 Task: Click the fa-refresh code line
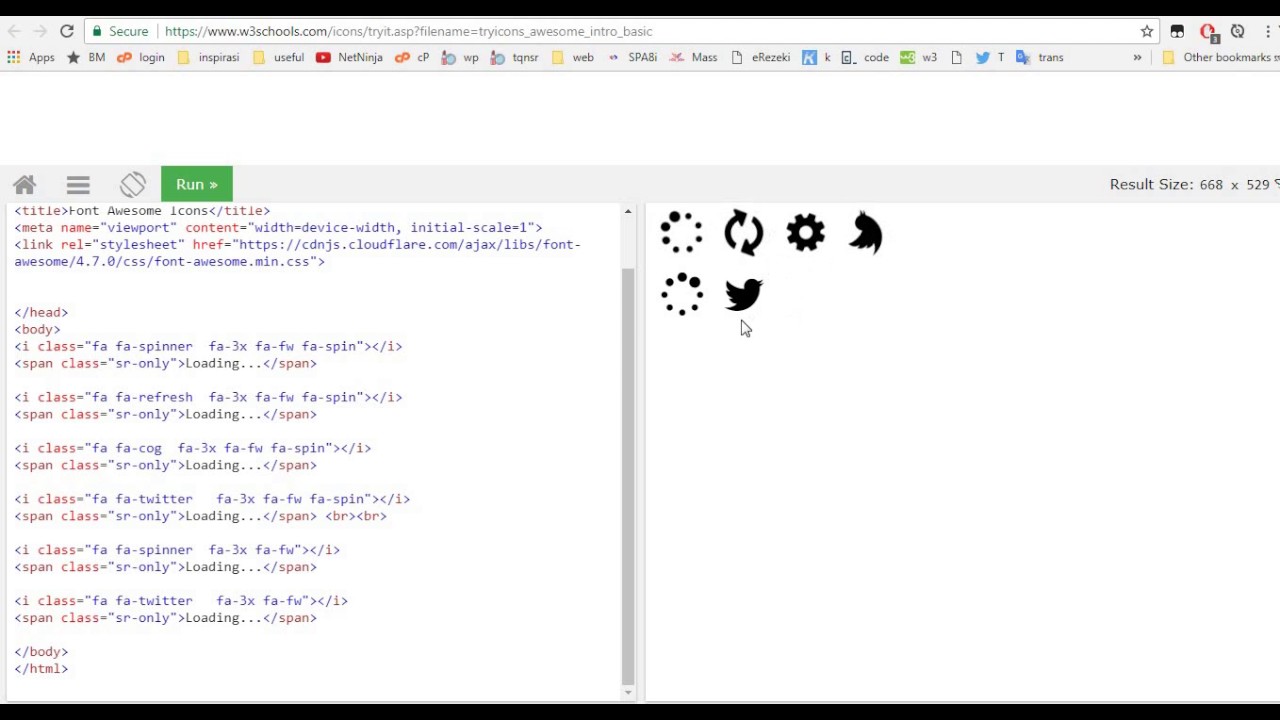[208, 398]
